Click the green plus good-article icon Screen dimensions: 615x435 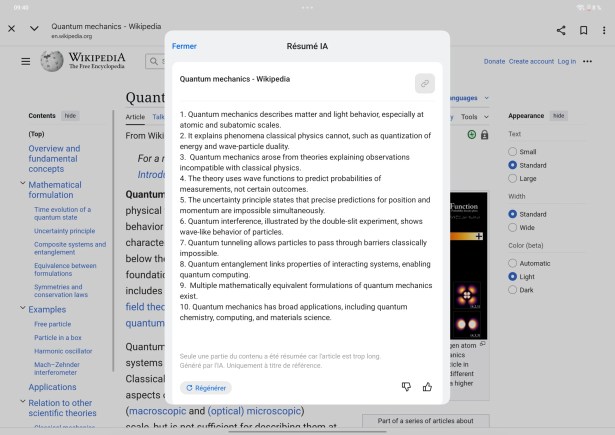click(472, 135)
